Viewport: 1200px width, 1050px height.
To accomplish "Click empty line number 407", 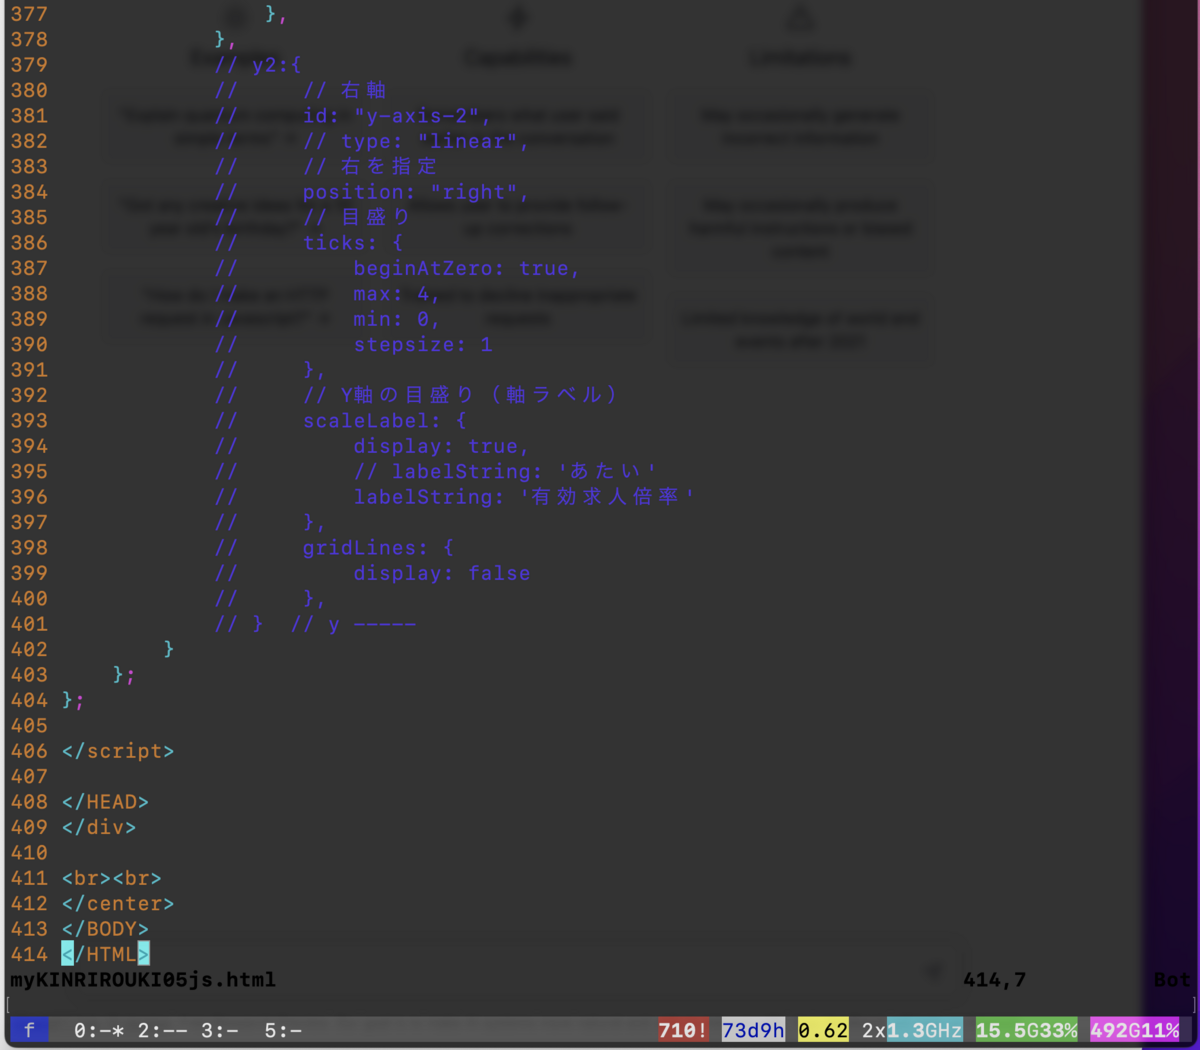I will [x=29, y=776].
